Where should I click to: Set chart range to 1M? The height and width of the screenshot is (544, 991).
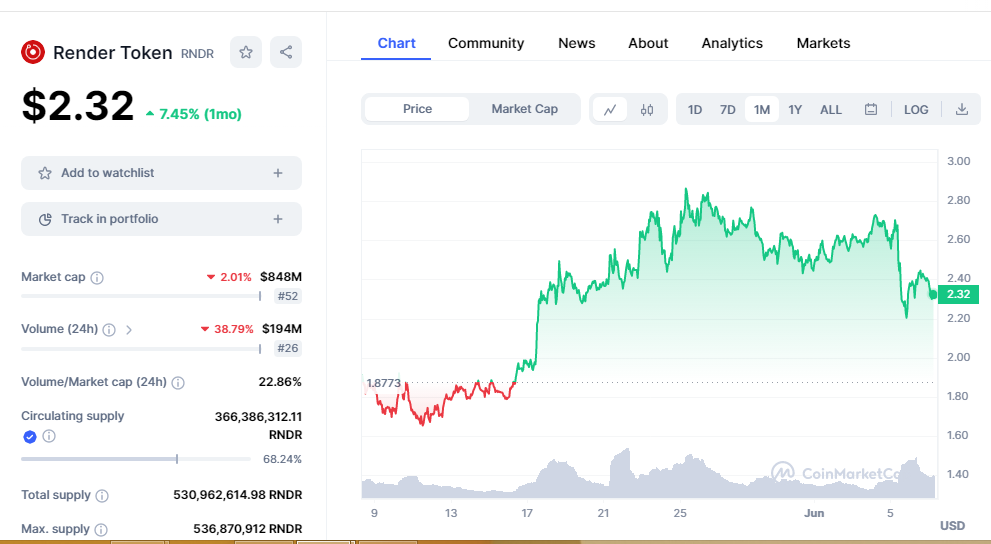coord(762,109)
